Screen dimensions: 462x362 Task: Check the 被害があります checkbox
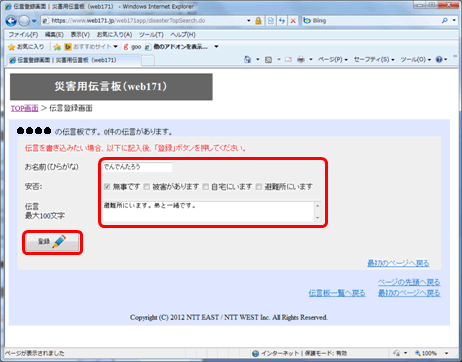pos(146,187)
